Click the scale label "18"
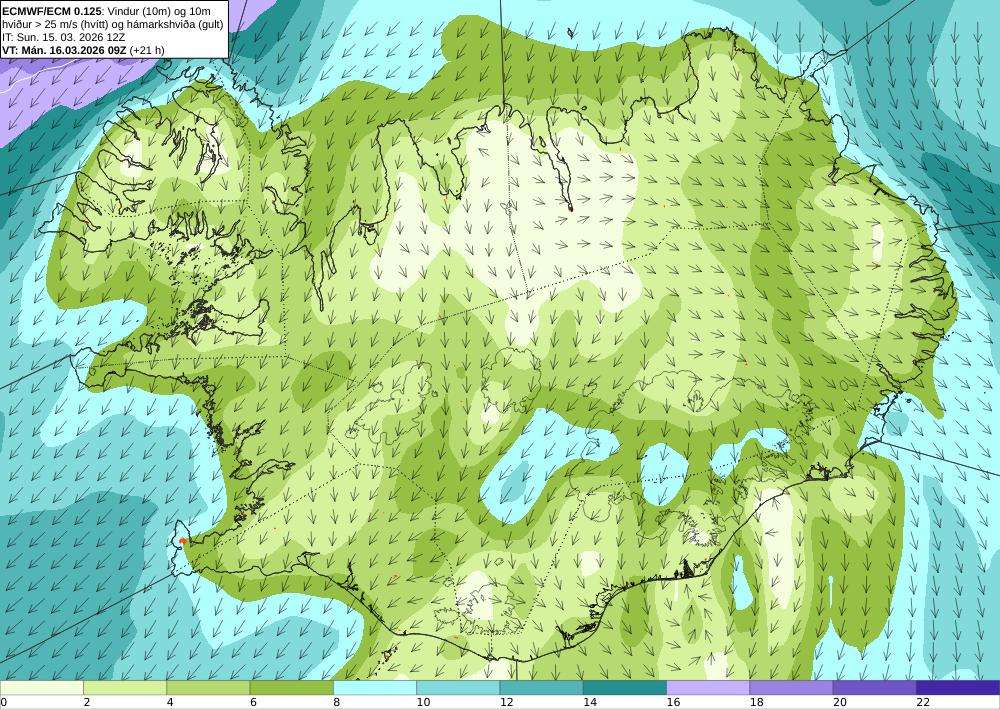Viewport: 1000px width, 709px height. 756,703
